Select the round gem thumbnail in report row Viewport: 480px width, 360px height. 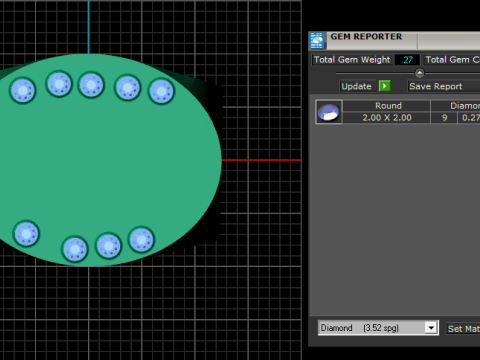click(x=329, y=112)
